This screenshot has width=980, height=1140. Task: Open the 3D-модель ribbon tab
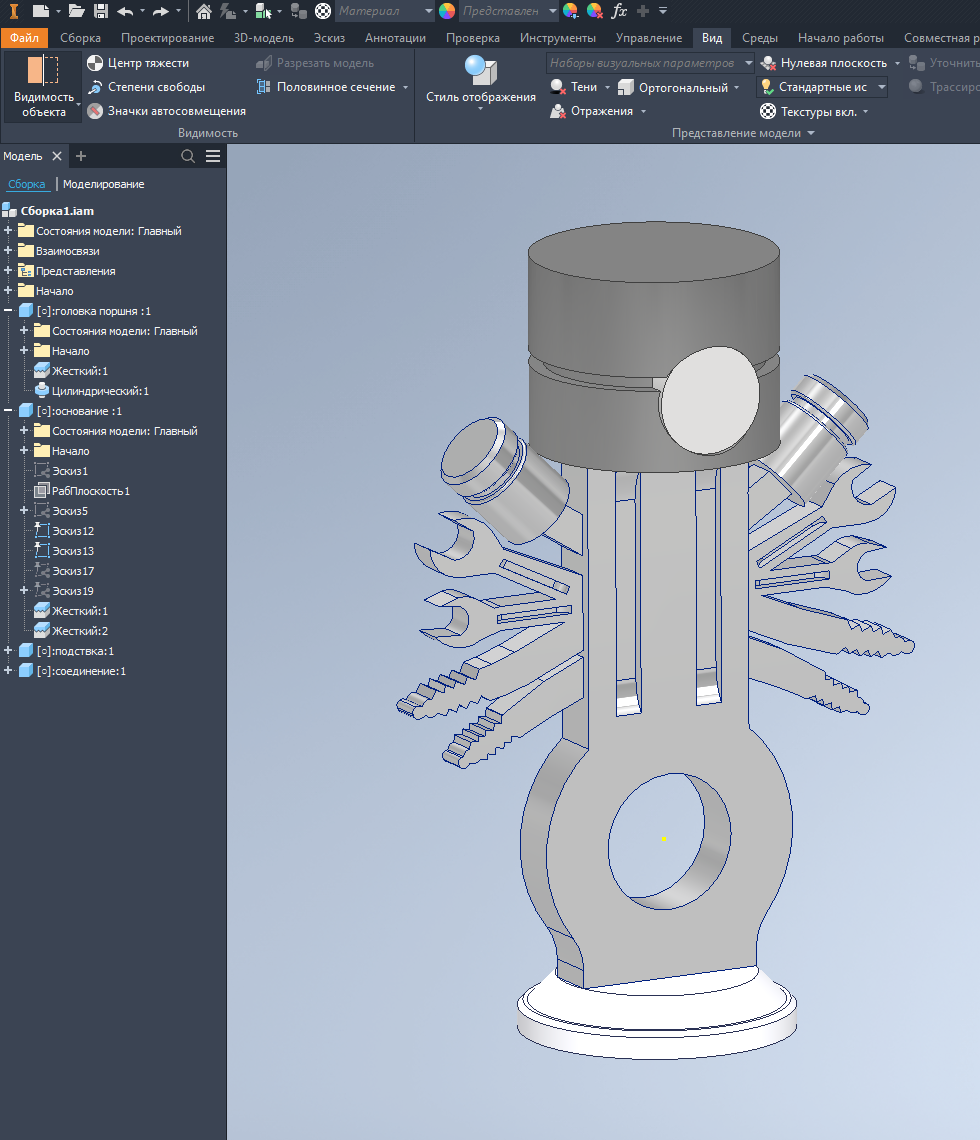point(264,38)
